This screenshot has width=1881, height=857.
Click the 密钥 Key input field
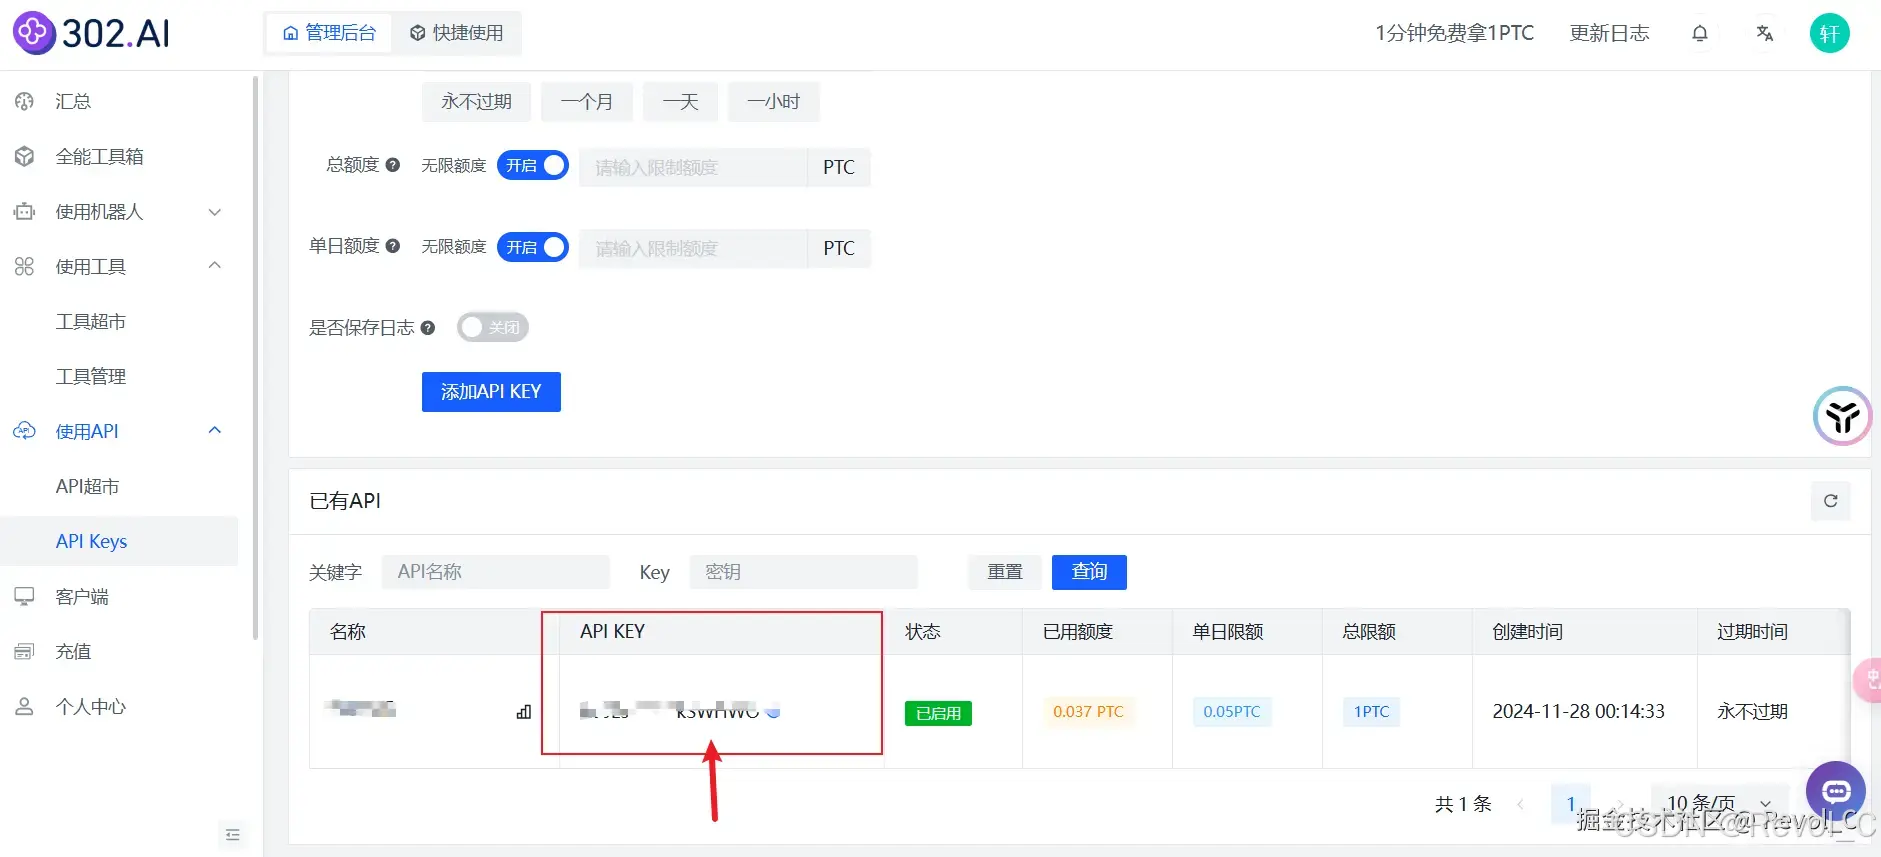[x=804, y=572]
